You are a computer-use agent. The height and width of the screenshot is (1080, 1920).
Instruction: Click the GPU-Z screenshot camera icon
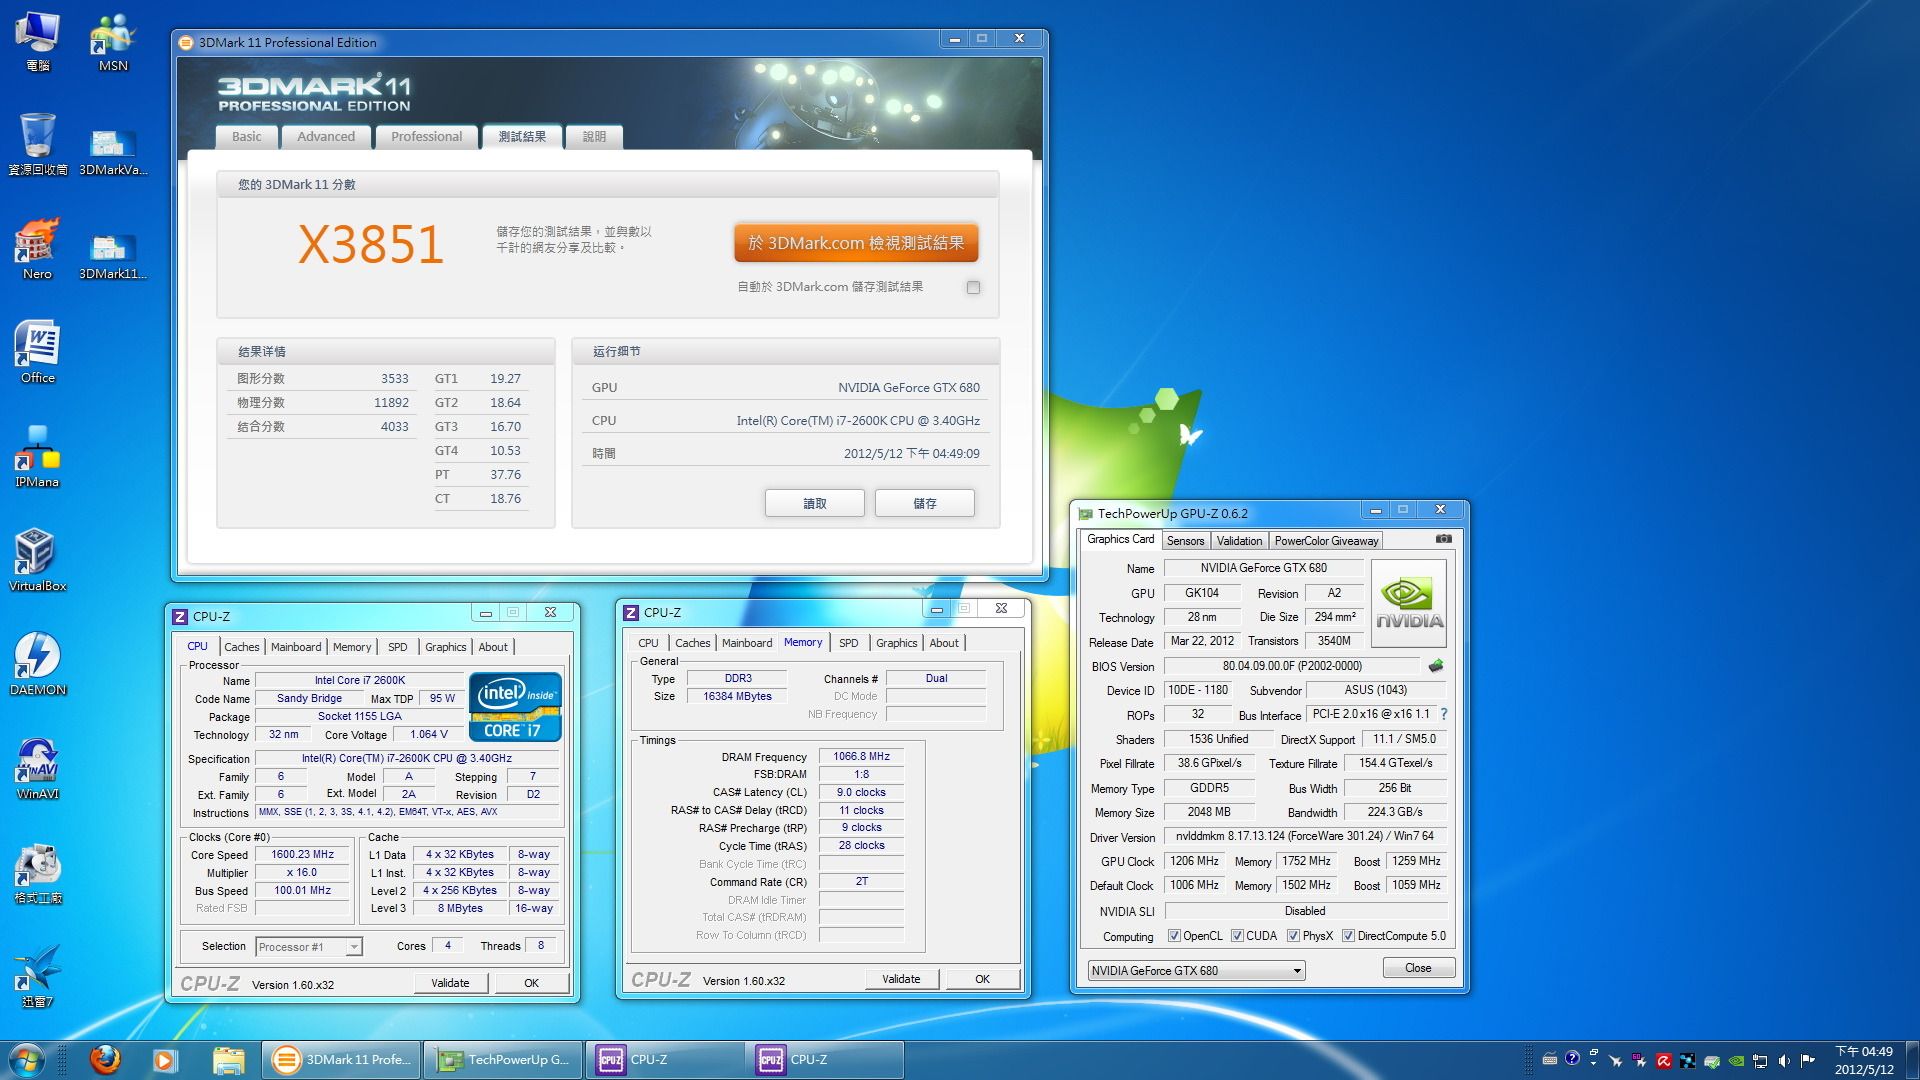(x=1443, y=539)
